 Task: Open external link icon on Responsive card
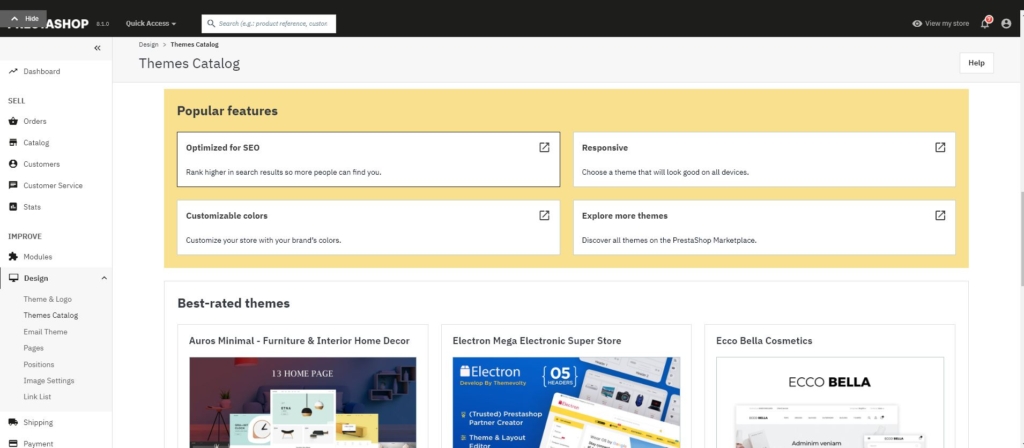coord(940,148)
